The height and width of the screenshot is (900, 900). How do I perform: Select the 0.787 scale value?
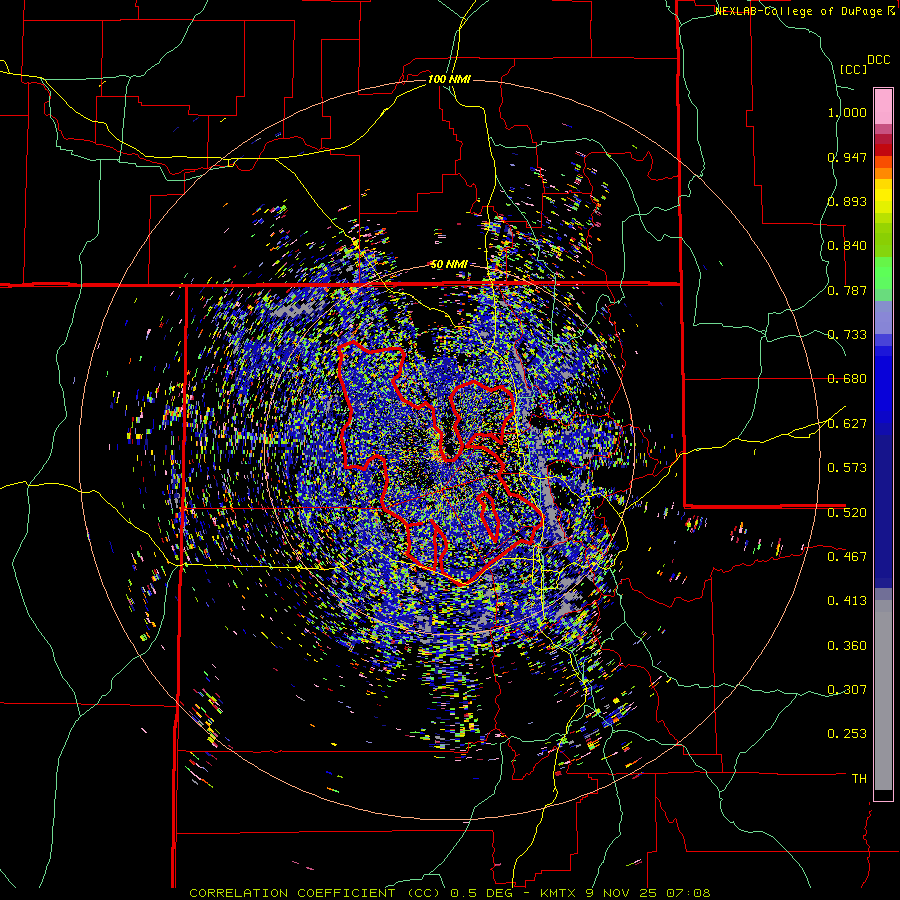click(847, 290)
